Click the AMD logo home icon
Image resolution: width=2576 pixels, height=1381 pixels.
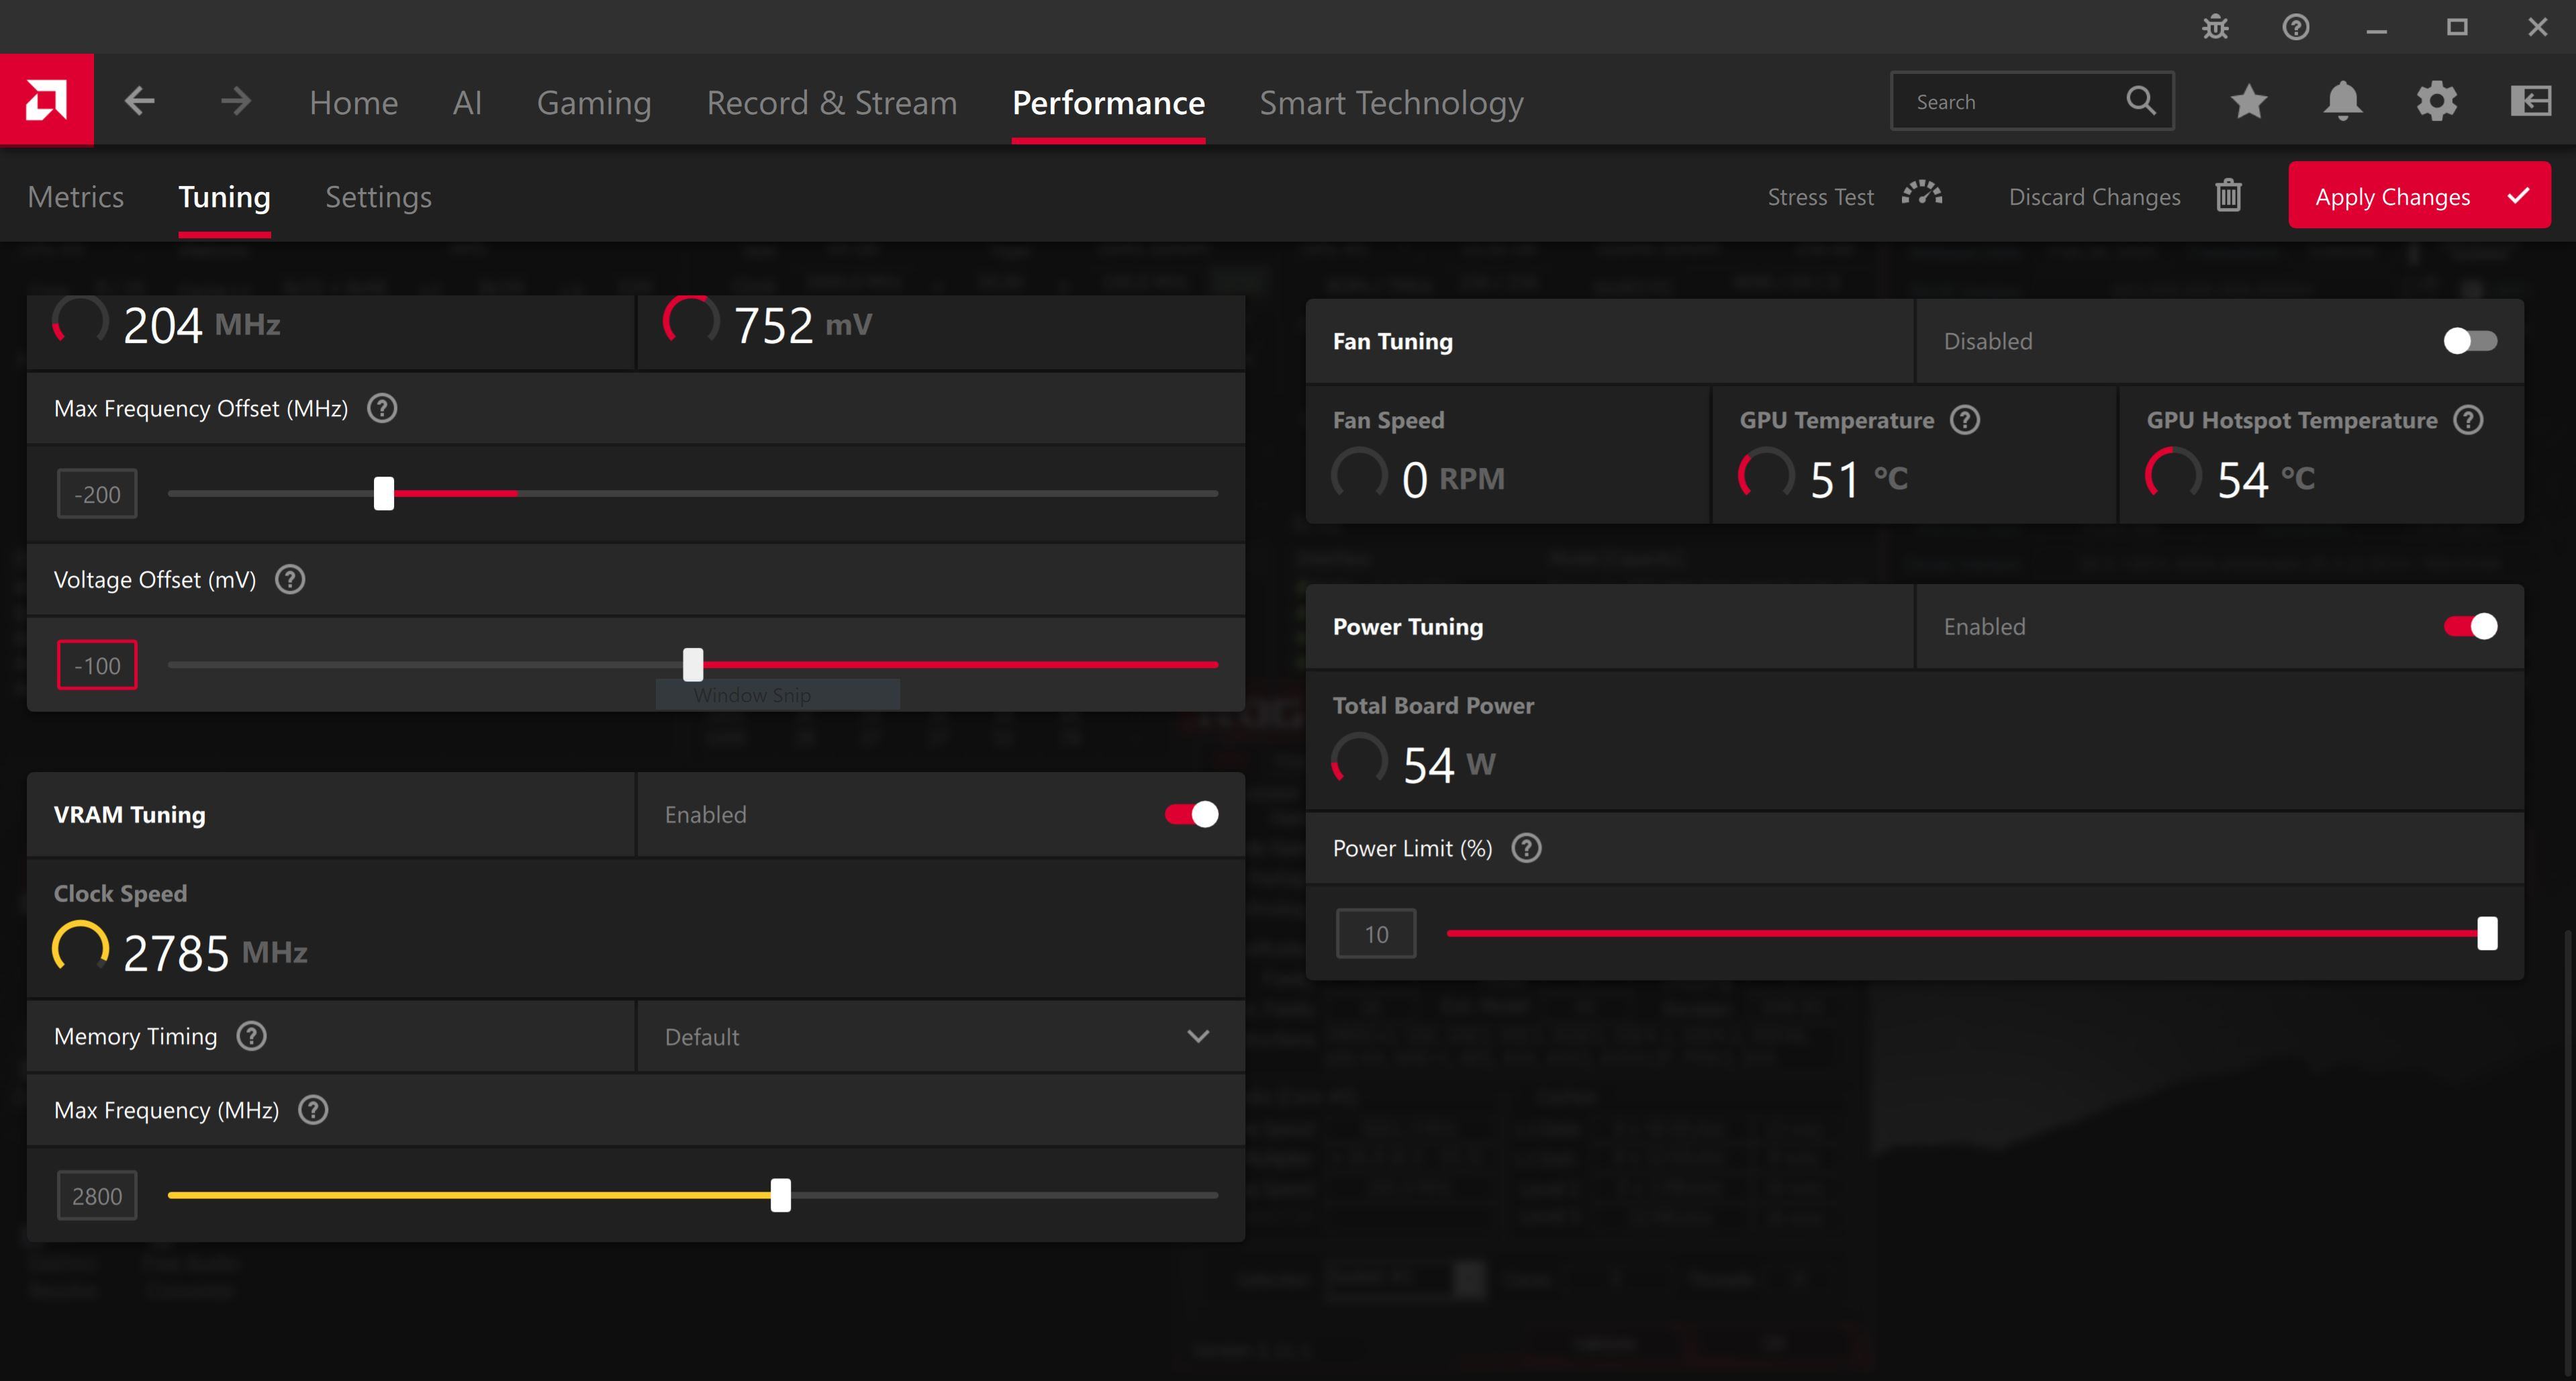coord(46,100)
